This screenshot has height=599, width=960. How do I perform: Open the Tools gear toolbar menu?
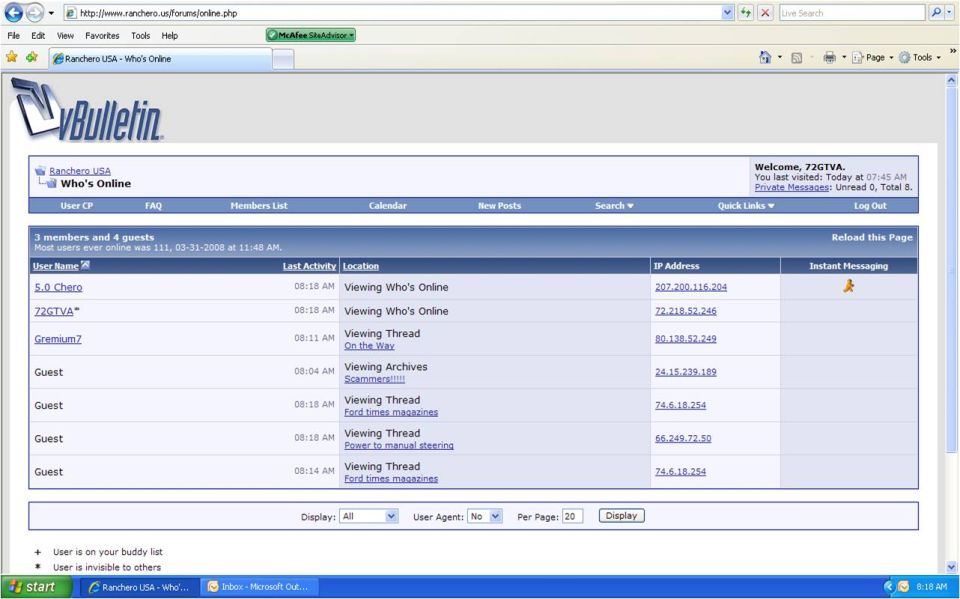click(920, 58)
